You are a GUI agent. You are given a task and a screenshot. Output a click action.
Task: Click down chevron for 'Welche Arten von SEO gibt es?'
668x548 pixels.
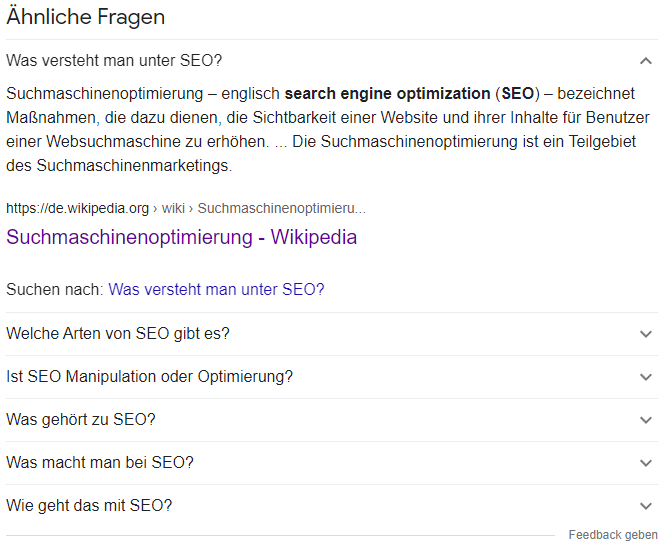coord(645,334)
